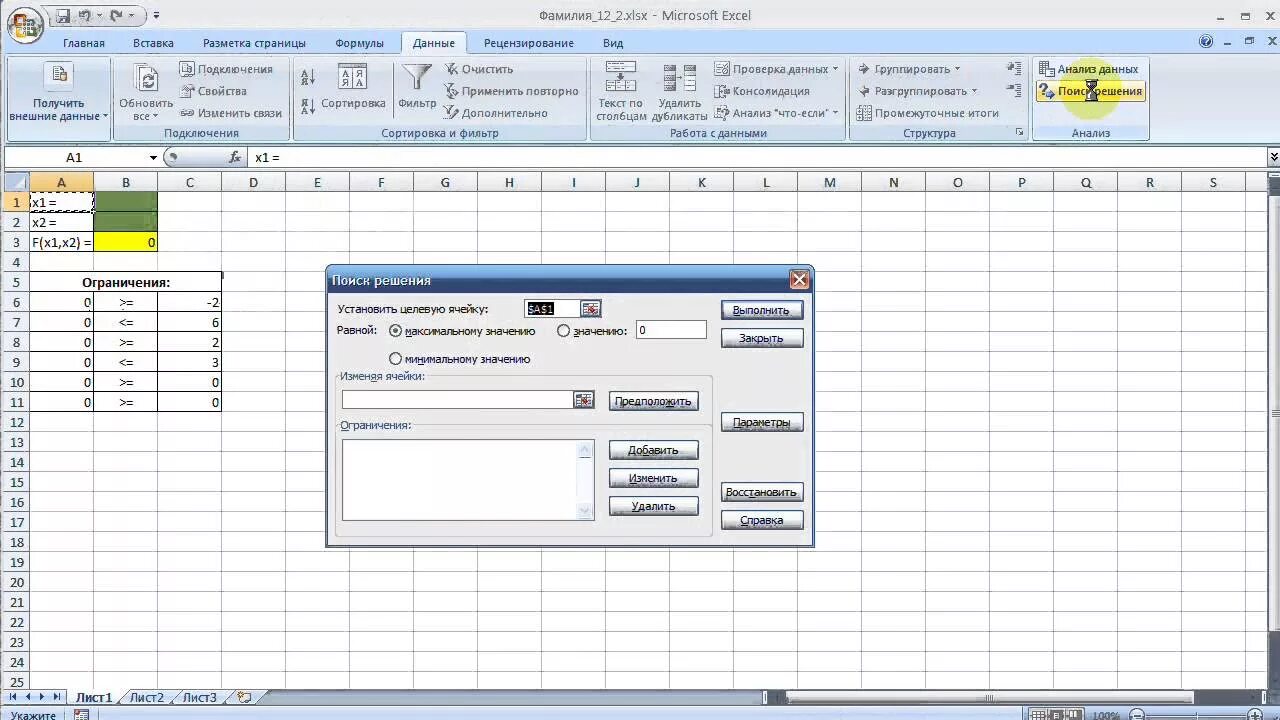The image size is (1280, 720).
Task: Click the Удалить constraint button
Action: (x=653, y=506)
